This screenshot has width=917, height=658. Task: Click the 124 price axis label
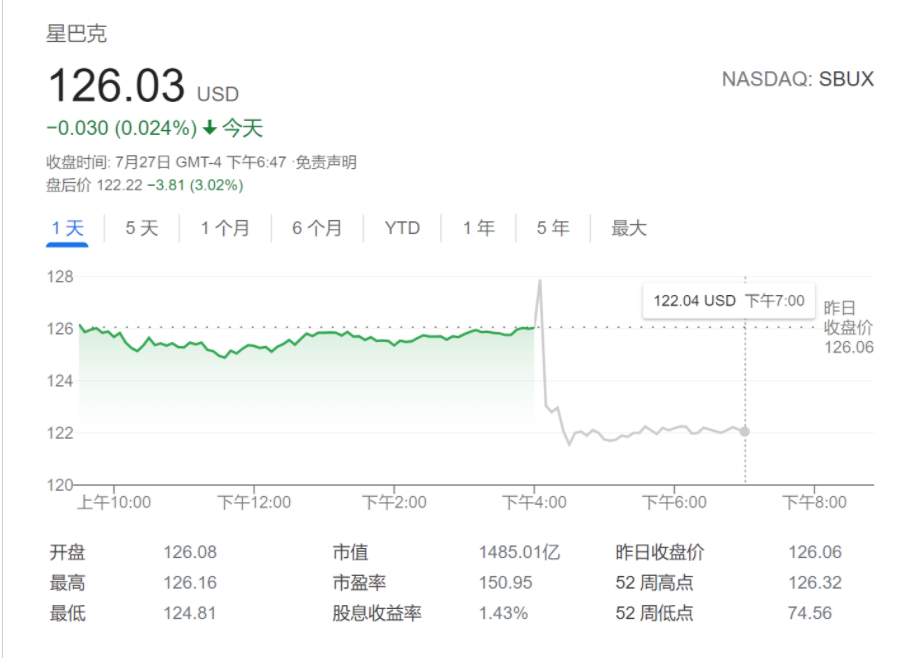(60, 381)
